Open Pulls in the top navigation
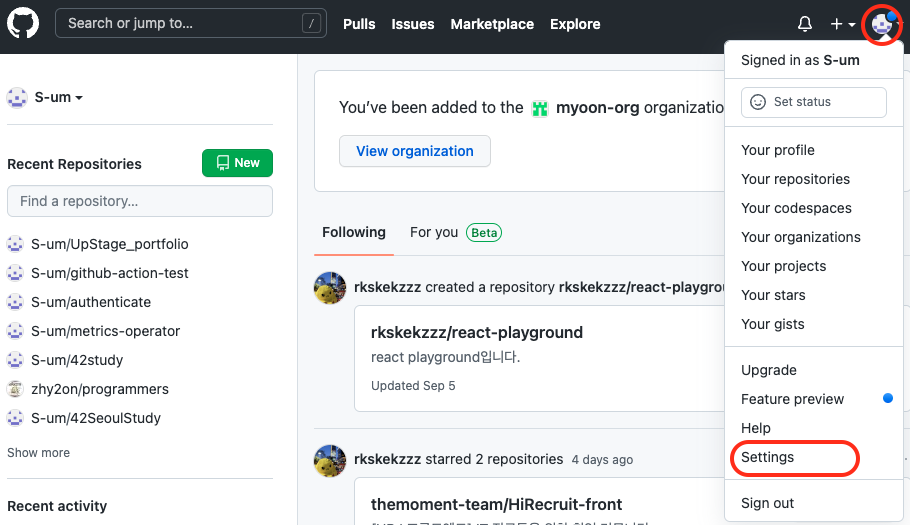 pyautogui.click(x=359, y=24)
